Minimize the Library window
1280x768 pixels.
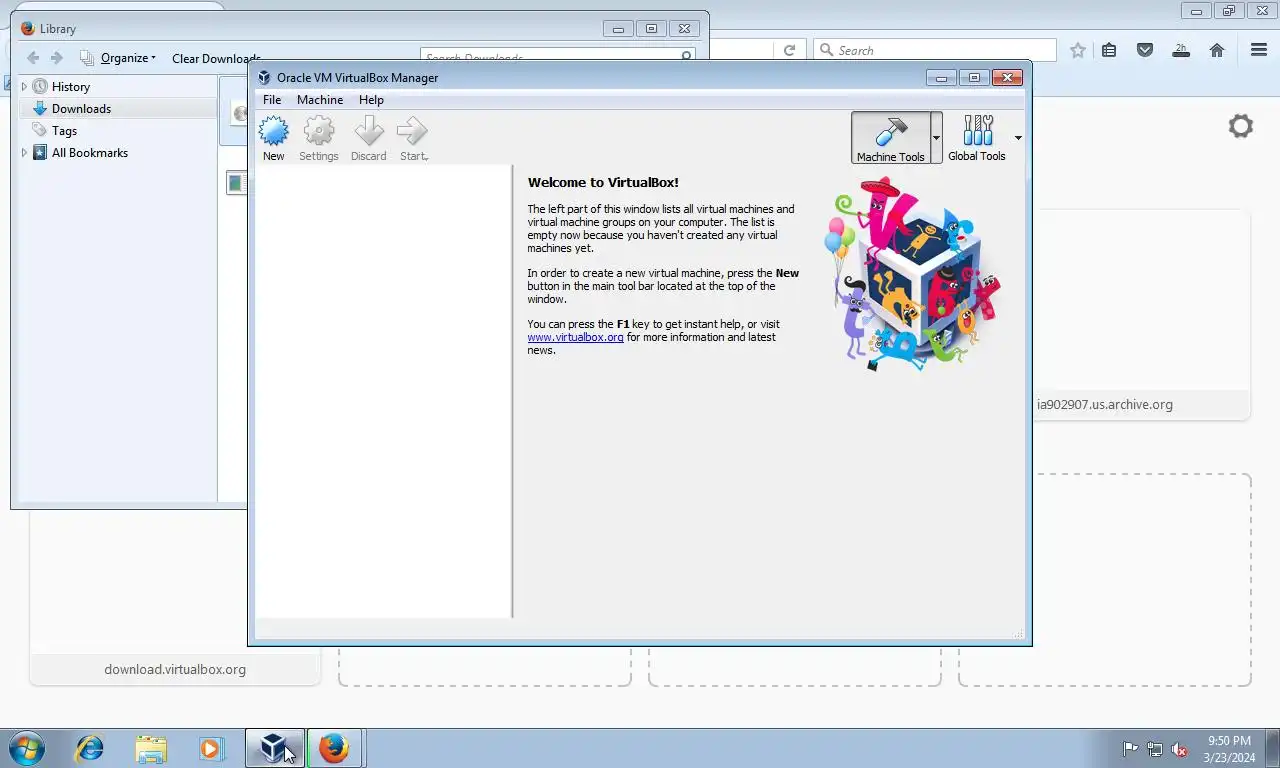click(x=618, y=29)
